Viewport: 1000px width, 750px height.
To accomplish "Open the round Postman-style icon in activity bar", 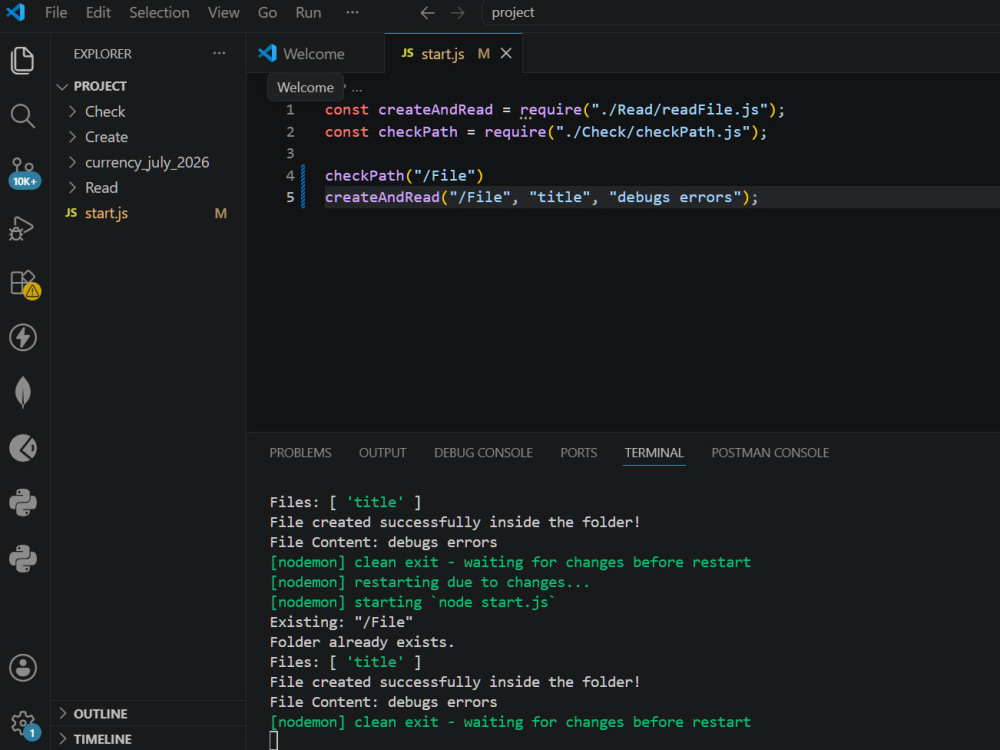I will coord(23,448).
